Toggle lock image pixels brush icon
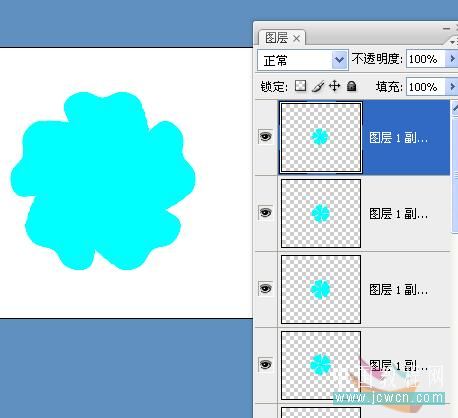This screenshot has width=458, height=418. tap(318, 87)
